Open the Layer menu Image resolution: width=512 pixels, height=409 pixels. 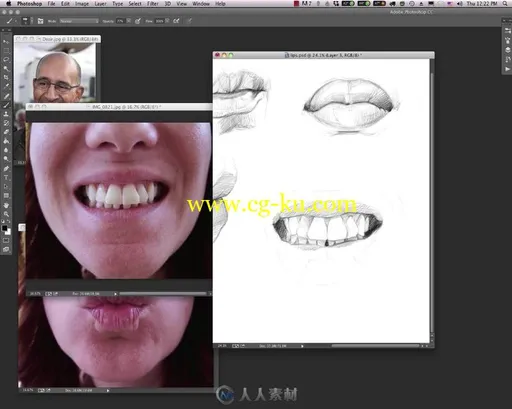100,4
